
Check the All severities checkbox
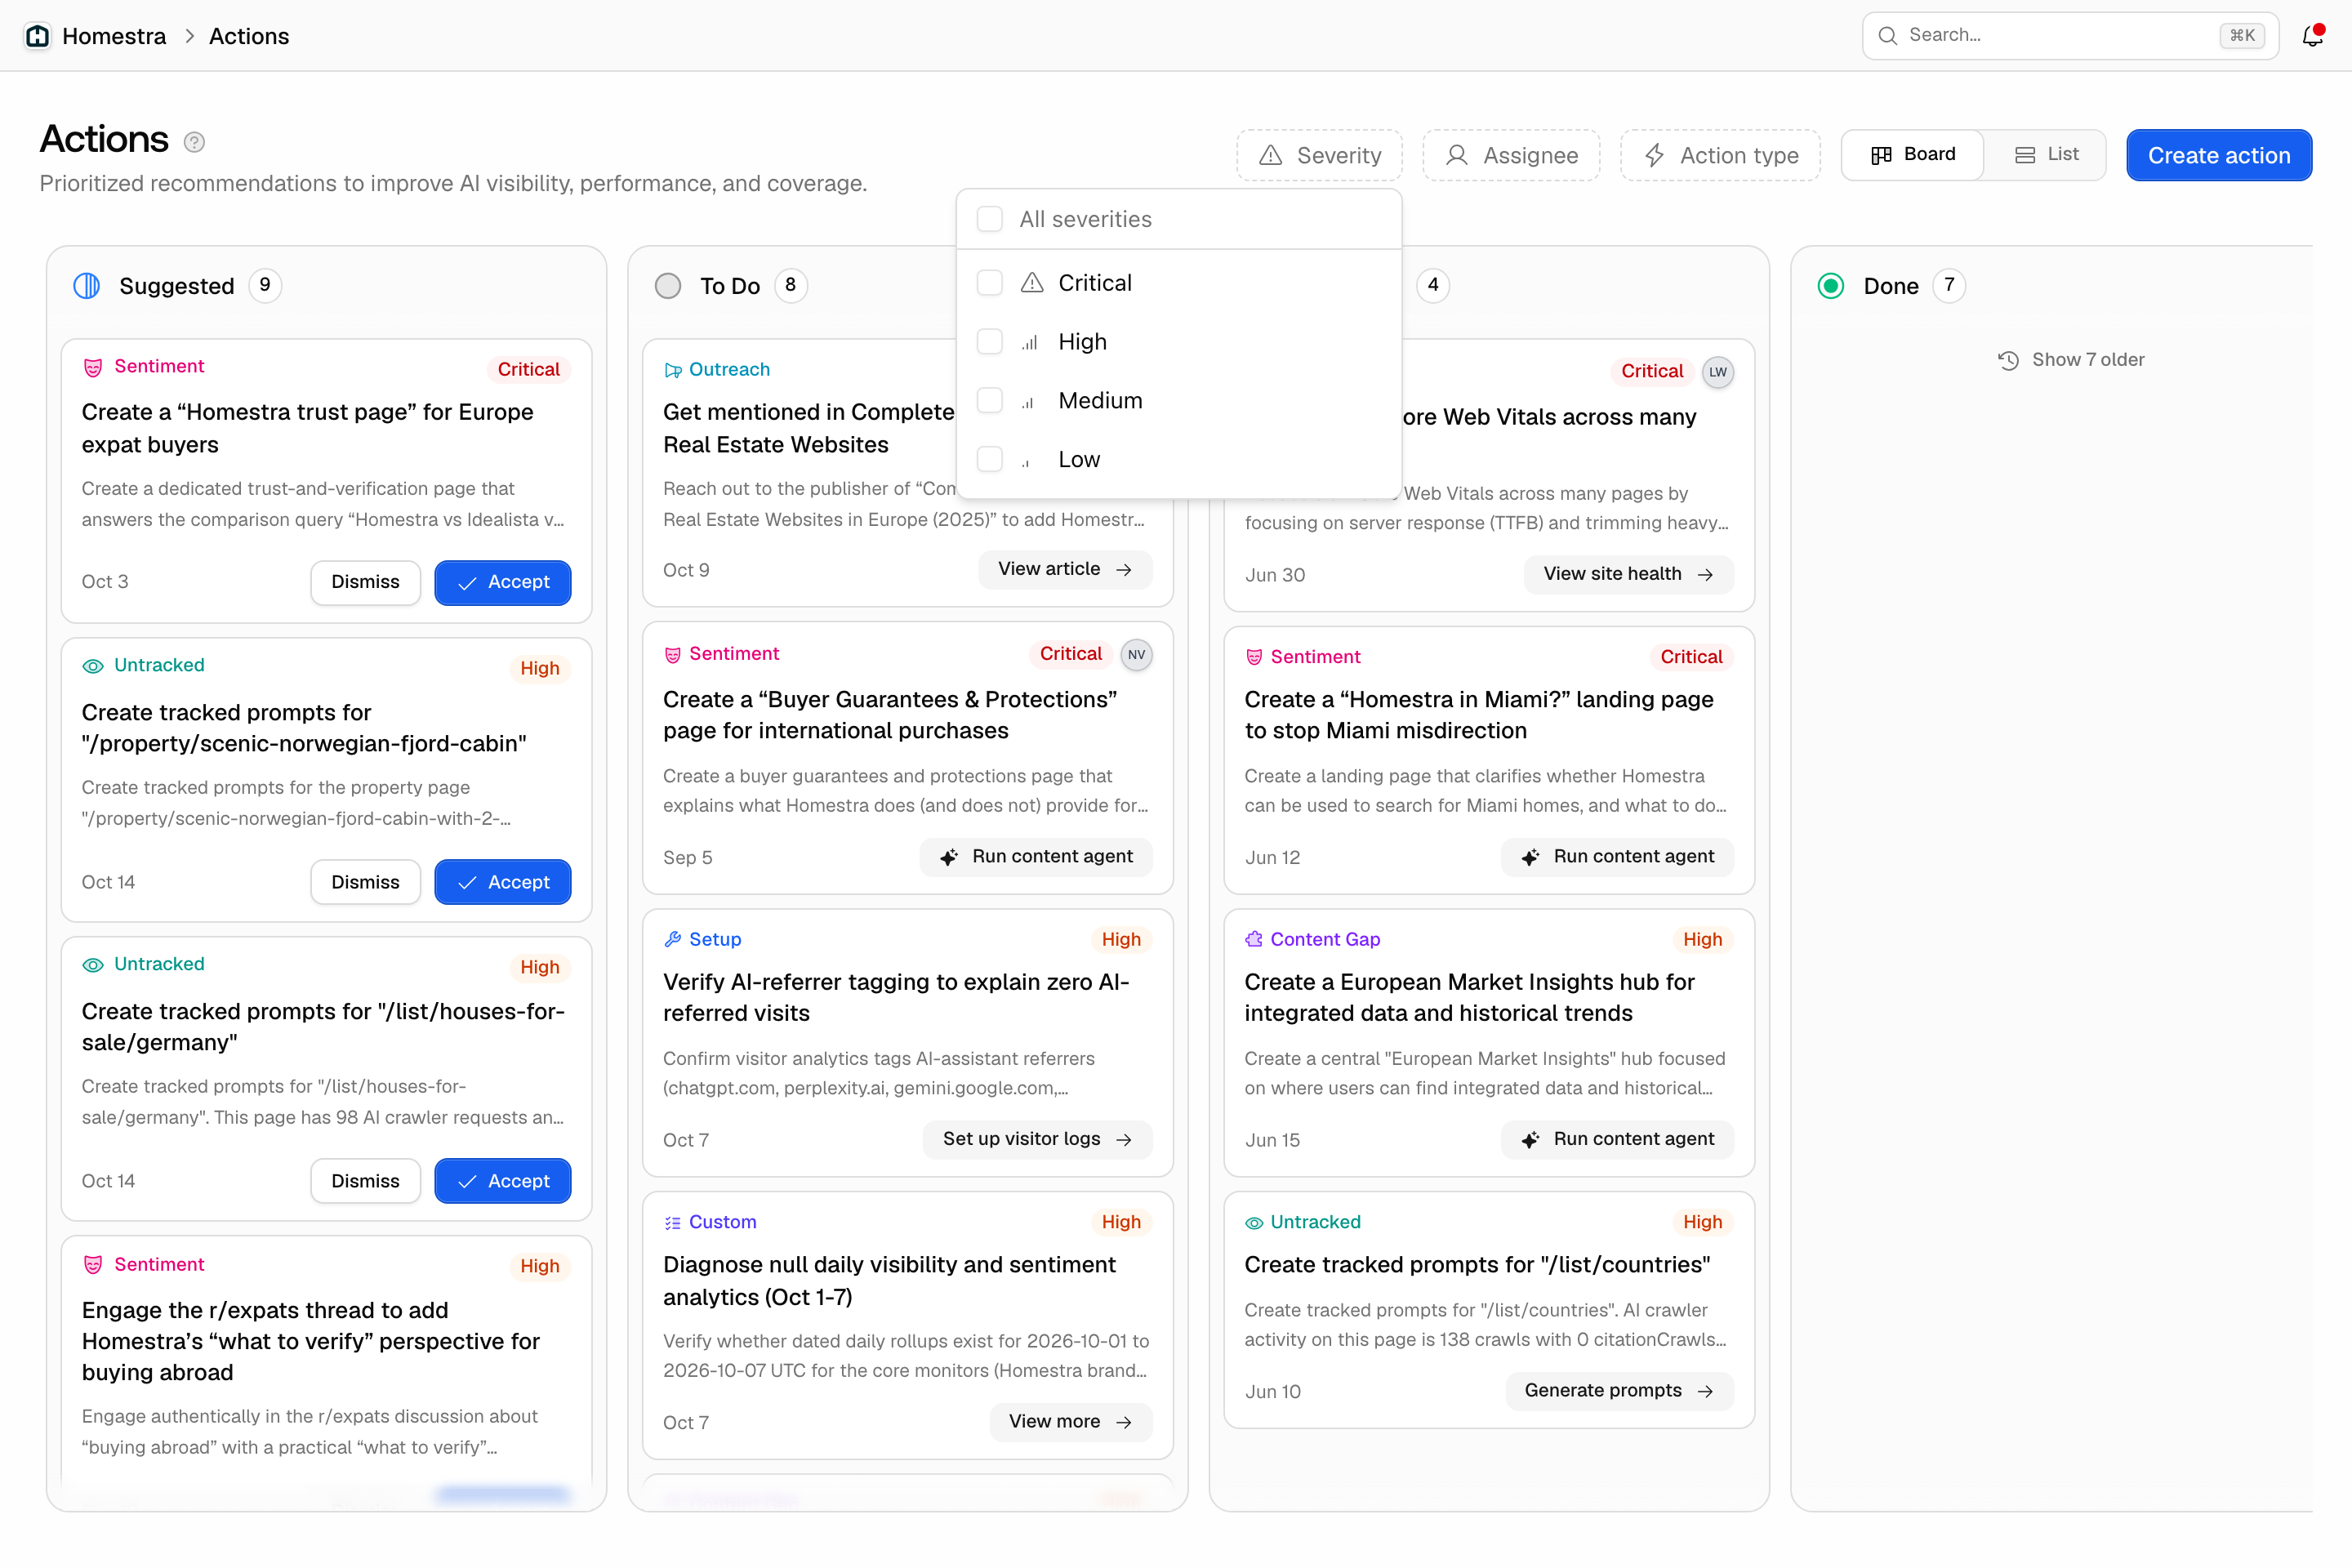pos(990,219)
